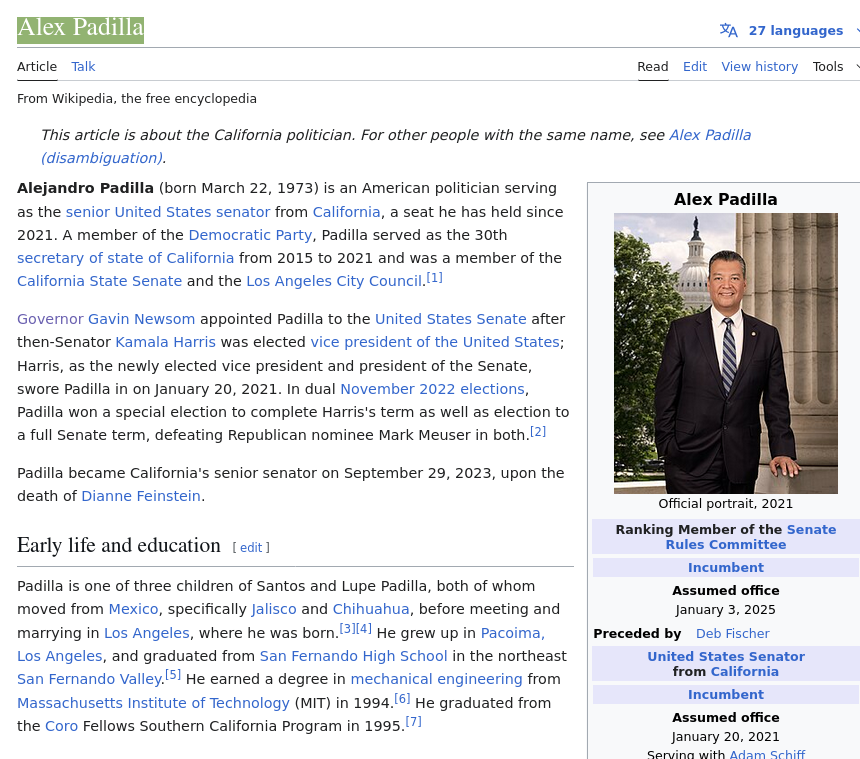Jump to citation [3]
The height and width of the screenshot is (759, 860).
[x=347, y=628]
